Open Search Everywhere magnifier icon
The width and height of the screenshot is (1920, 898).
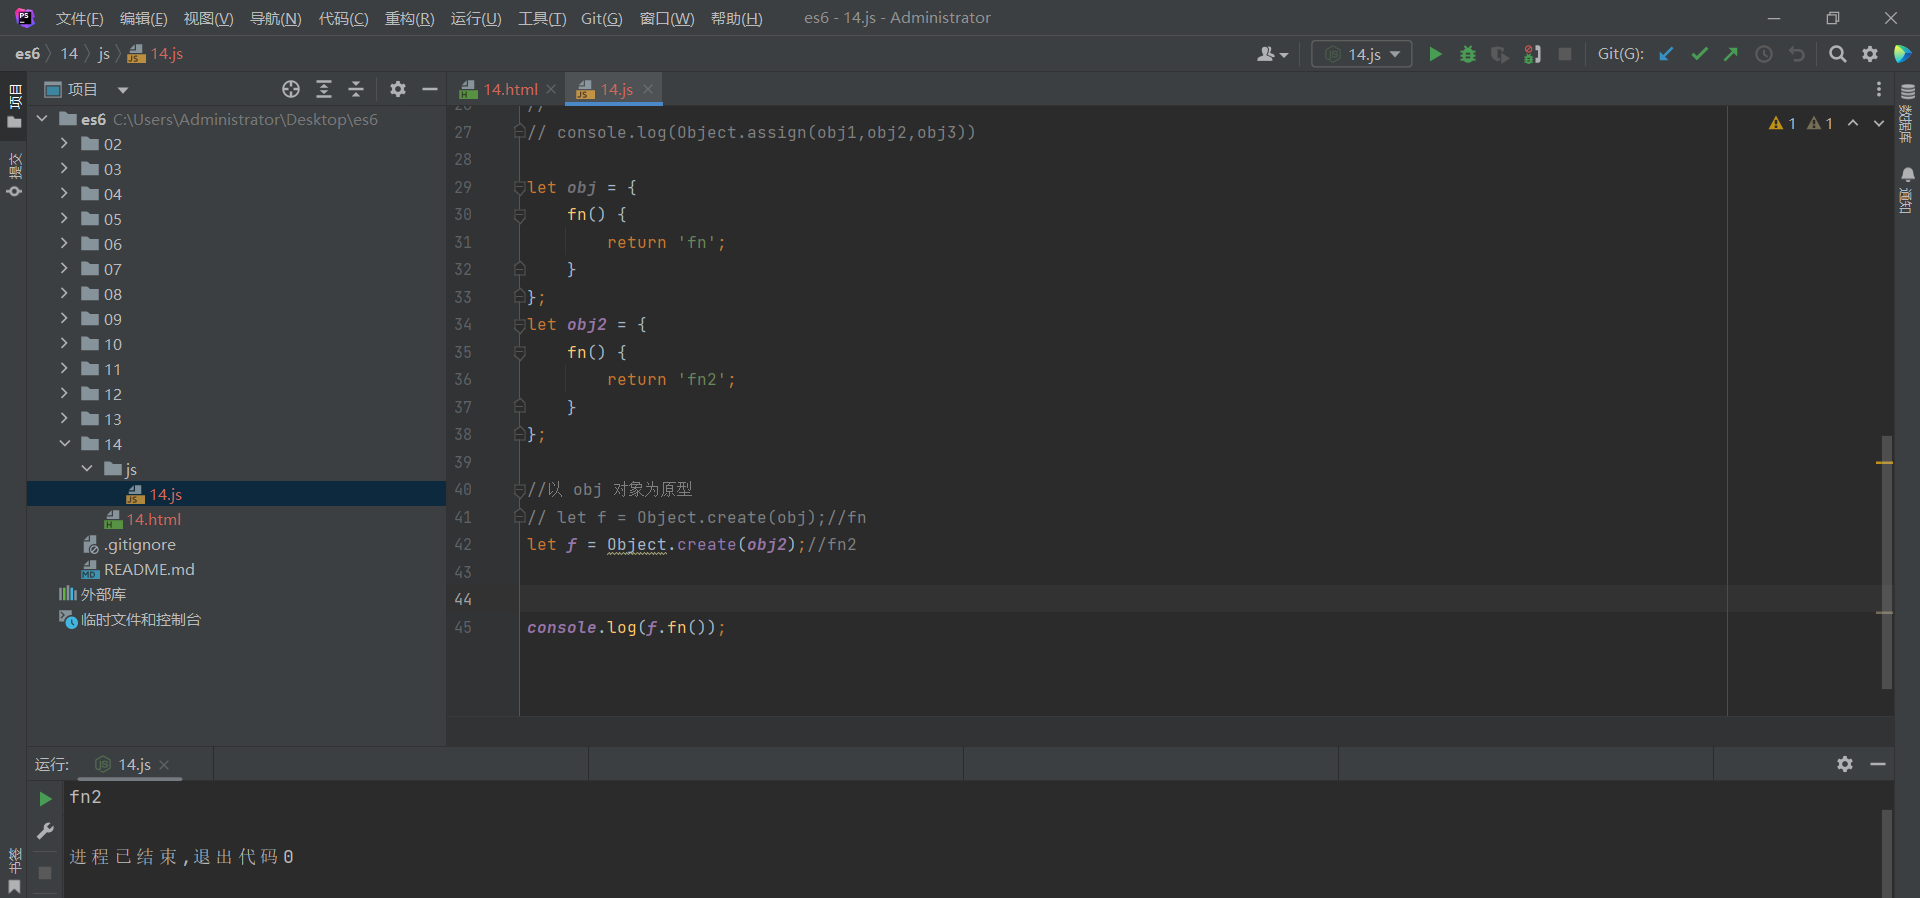click(1837, 54)
